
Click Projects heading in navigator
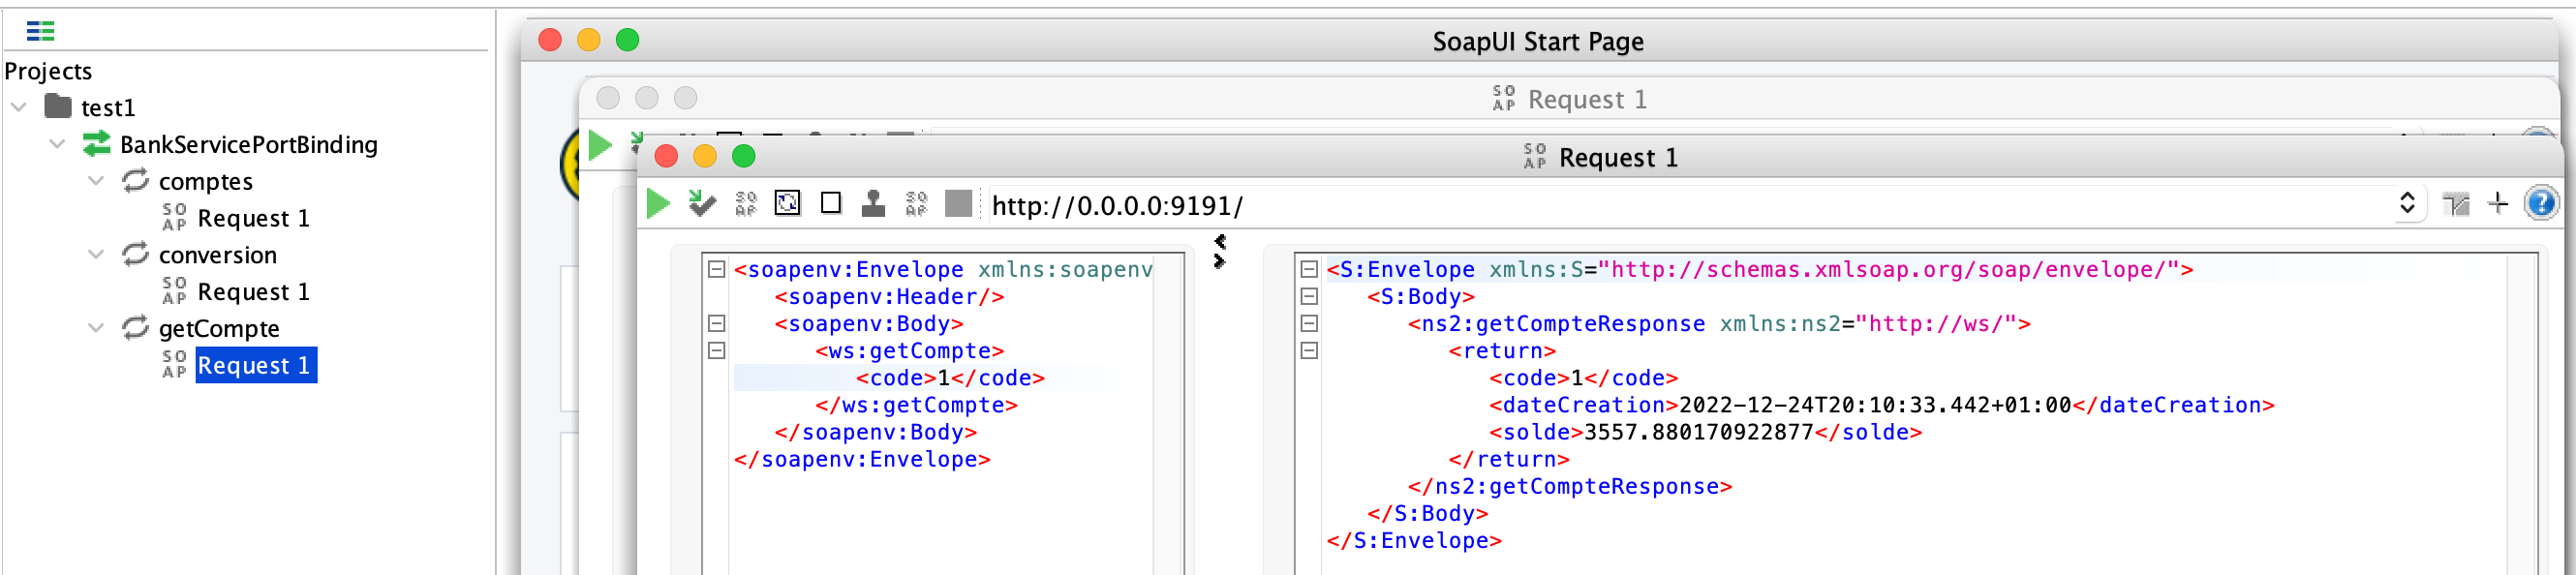tap(48, 71)
